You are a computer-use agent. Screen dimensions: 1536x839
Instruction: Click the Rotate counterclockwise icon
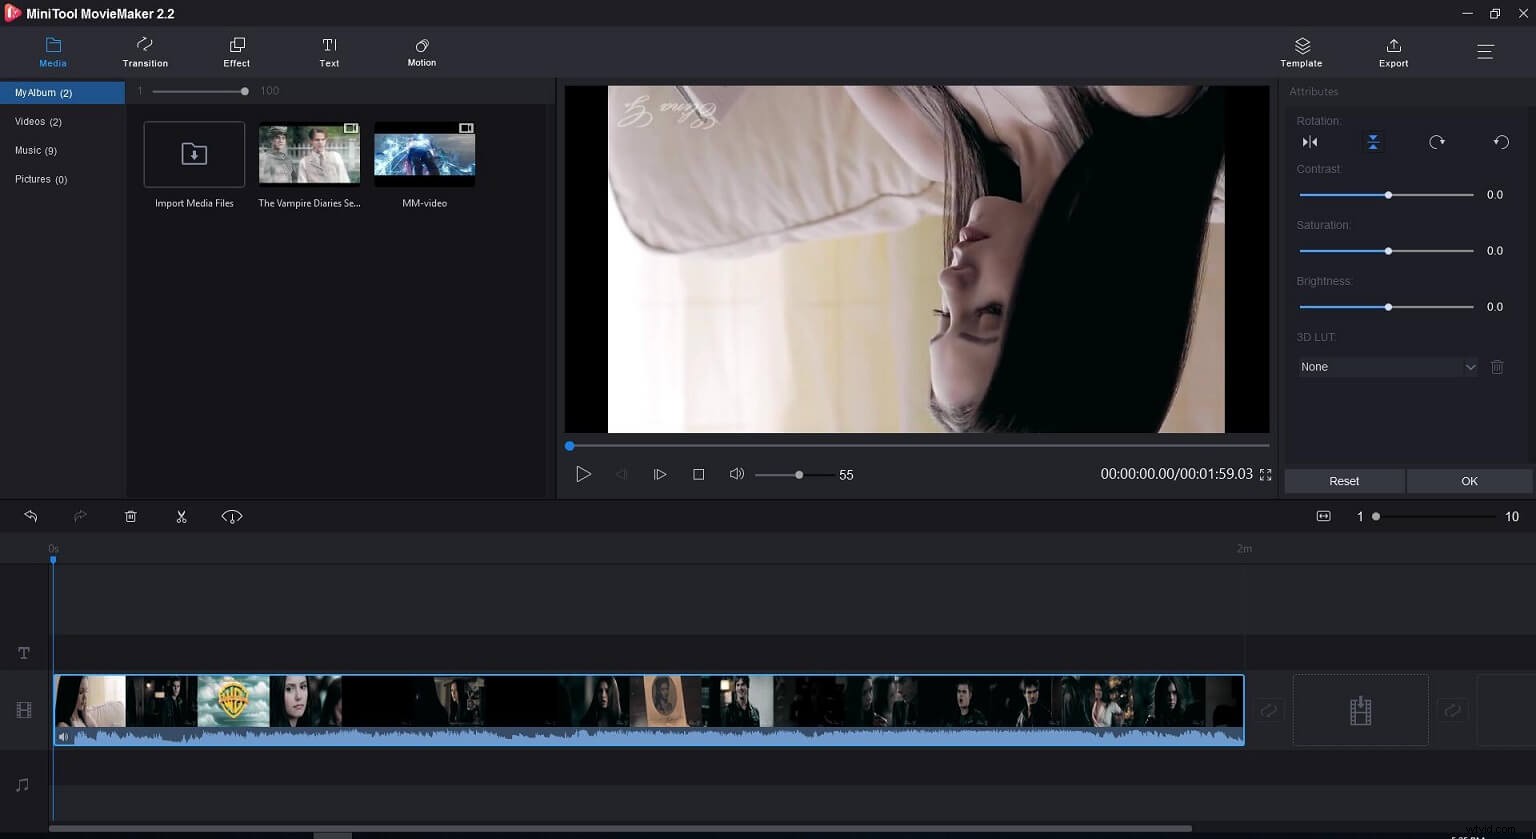(x=1500, y=141)
